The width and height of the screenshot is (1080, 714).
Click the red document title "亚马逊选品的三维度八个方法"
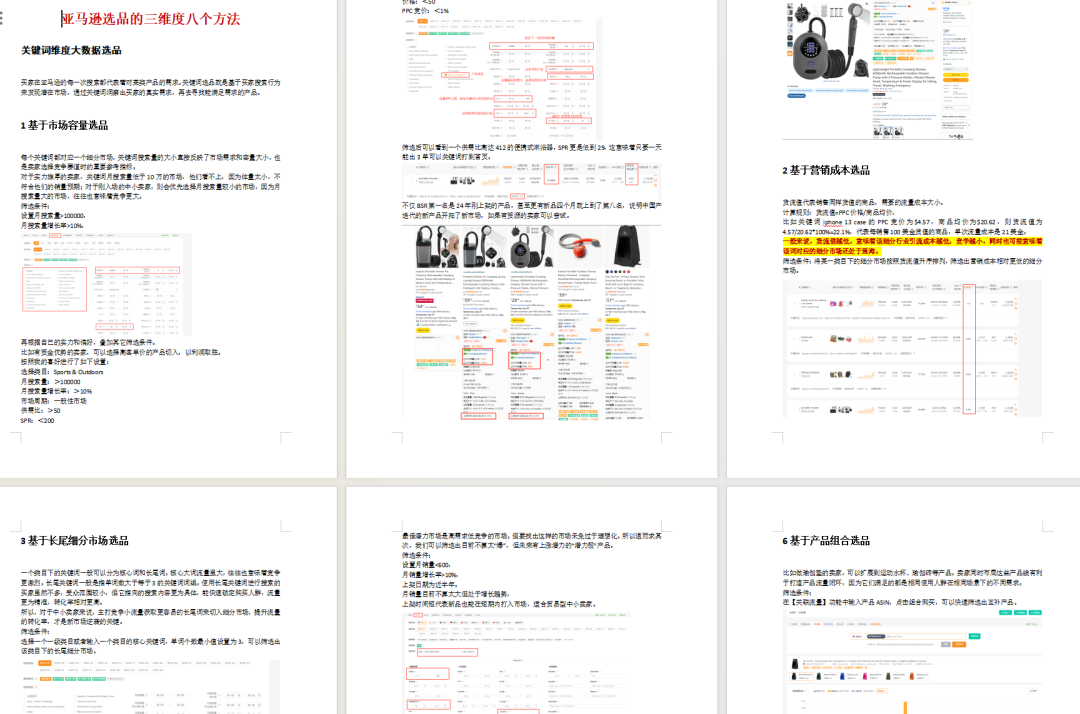click(150, 19)
